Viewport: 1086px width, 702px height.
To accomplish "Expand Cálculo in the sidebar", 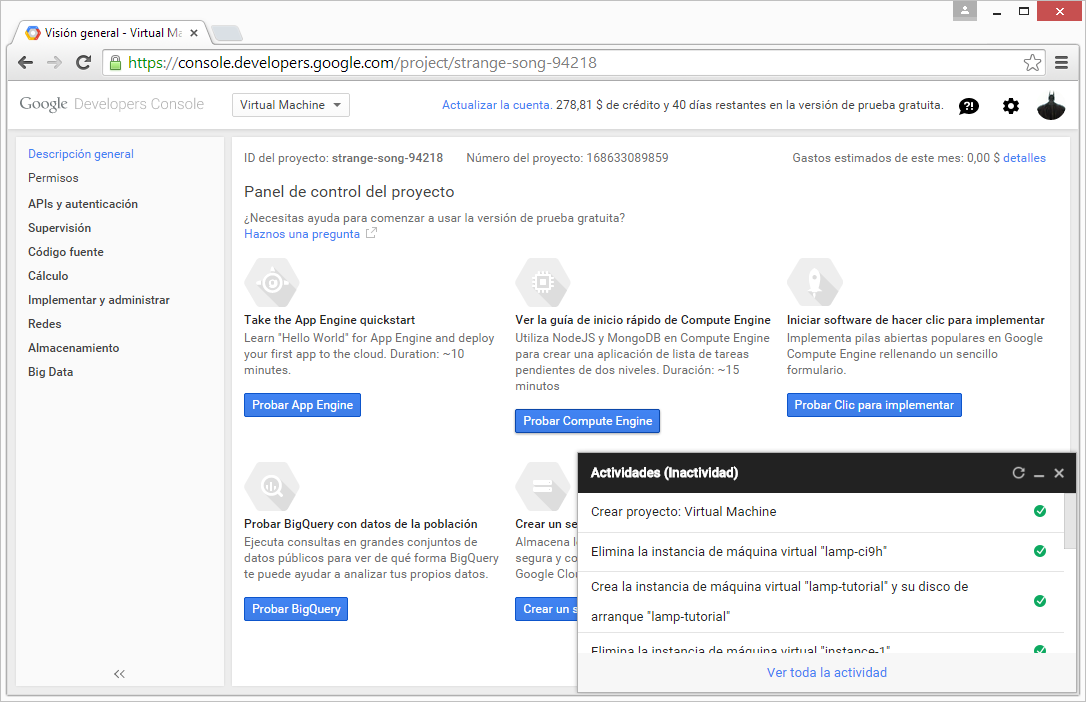I will click(x=48, y=276).
